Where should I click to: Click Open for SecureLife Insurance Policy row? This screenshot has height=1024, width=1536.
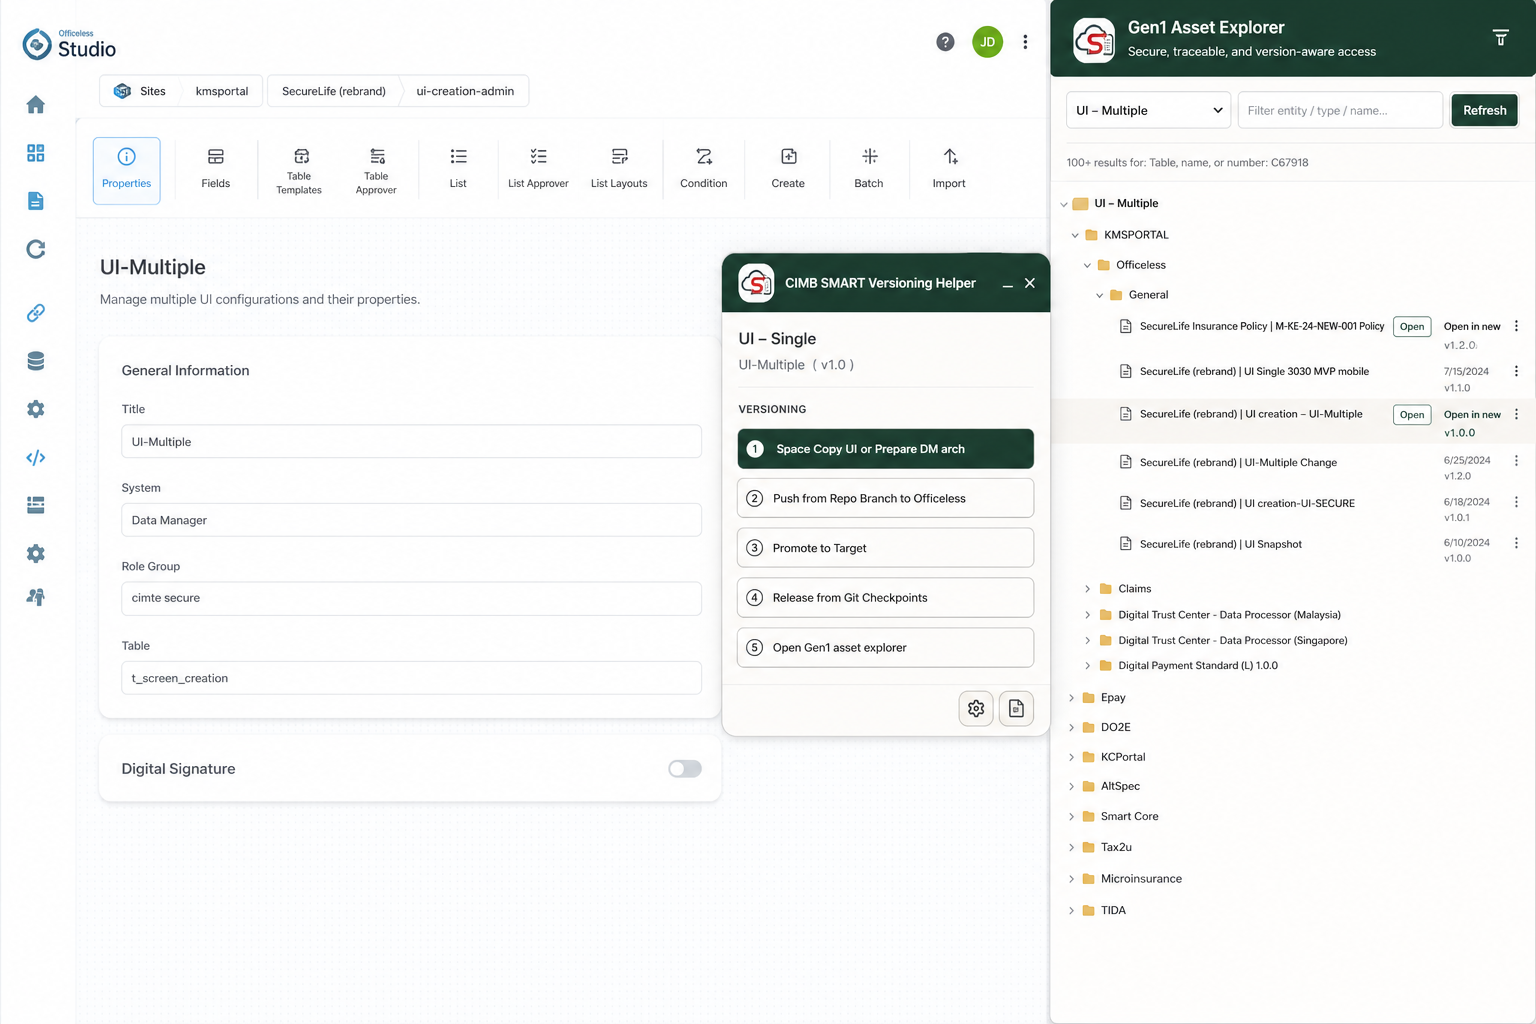1412,327
